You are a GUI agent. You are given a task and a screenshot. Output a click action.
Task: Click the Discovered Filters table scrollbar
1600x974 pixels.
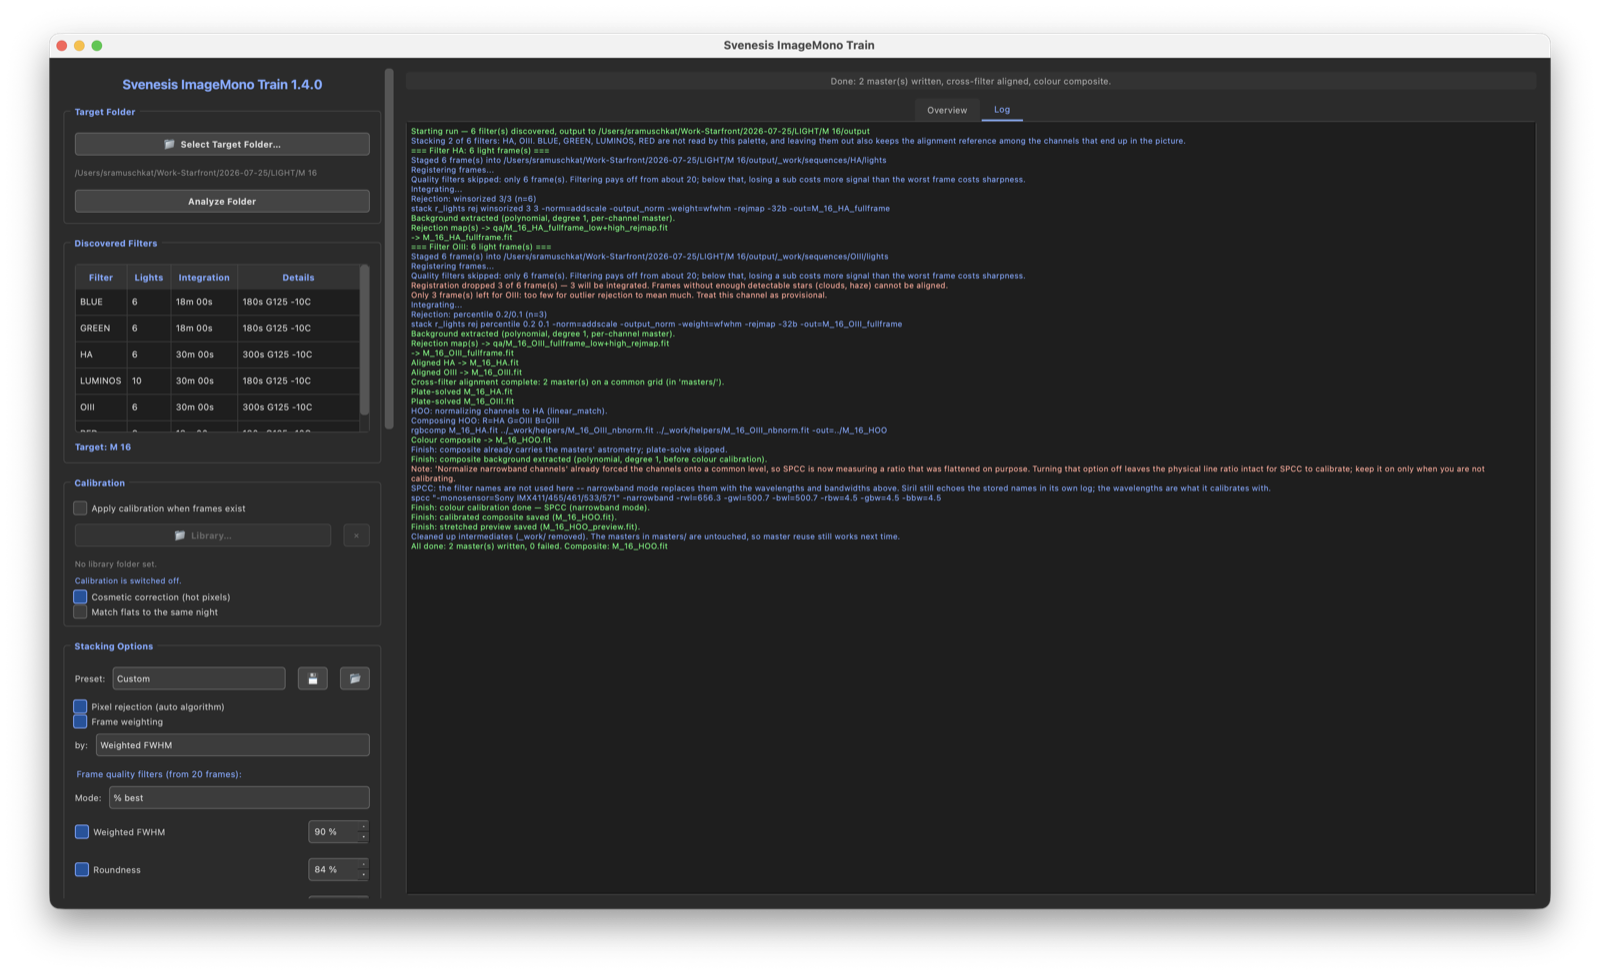(x=364, y=340)
